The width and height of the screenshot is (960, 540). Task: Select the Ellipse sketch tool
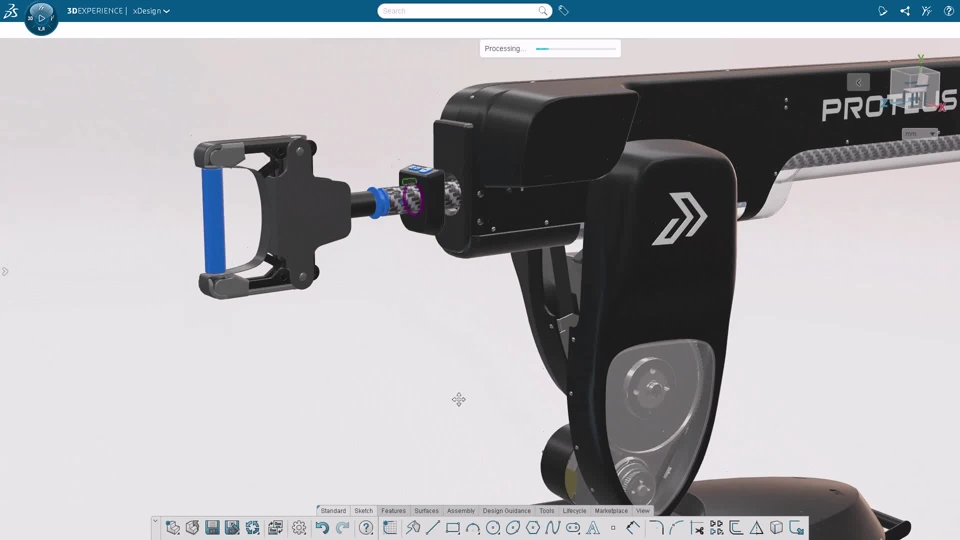pyautogui.click(x=513, y=528)
